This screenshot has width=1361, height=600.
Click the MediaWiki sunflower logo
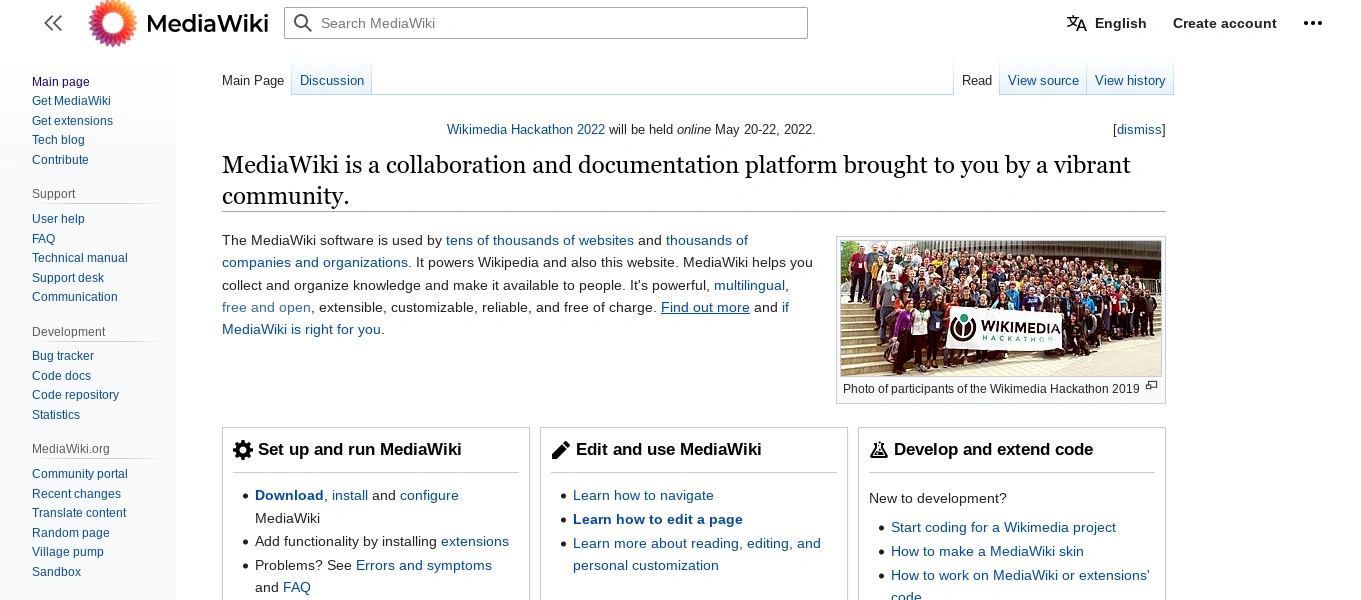click(x=113, y=23)
